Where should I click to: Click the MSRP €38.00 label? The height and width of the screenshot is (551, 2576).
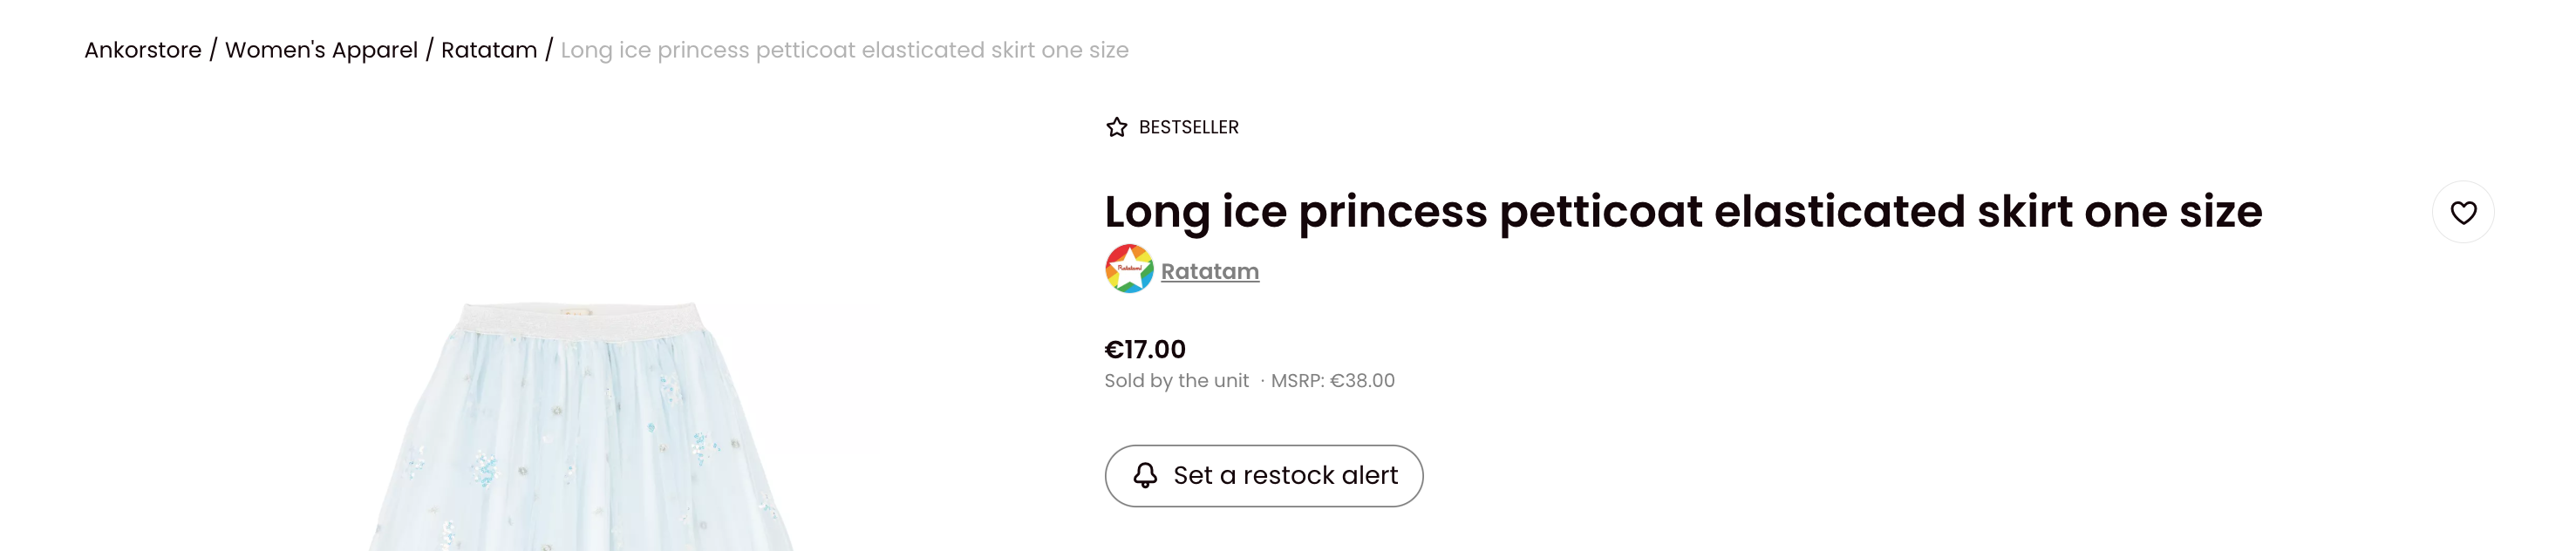point(1332,381)
